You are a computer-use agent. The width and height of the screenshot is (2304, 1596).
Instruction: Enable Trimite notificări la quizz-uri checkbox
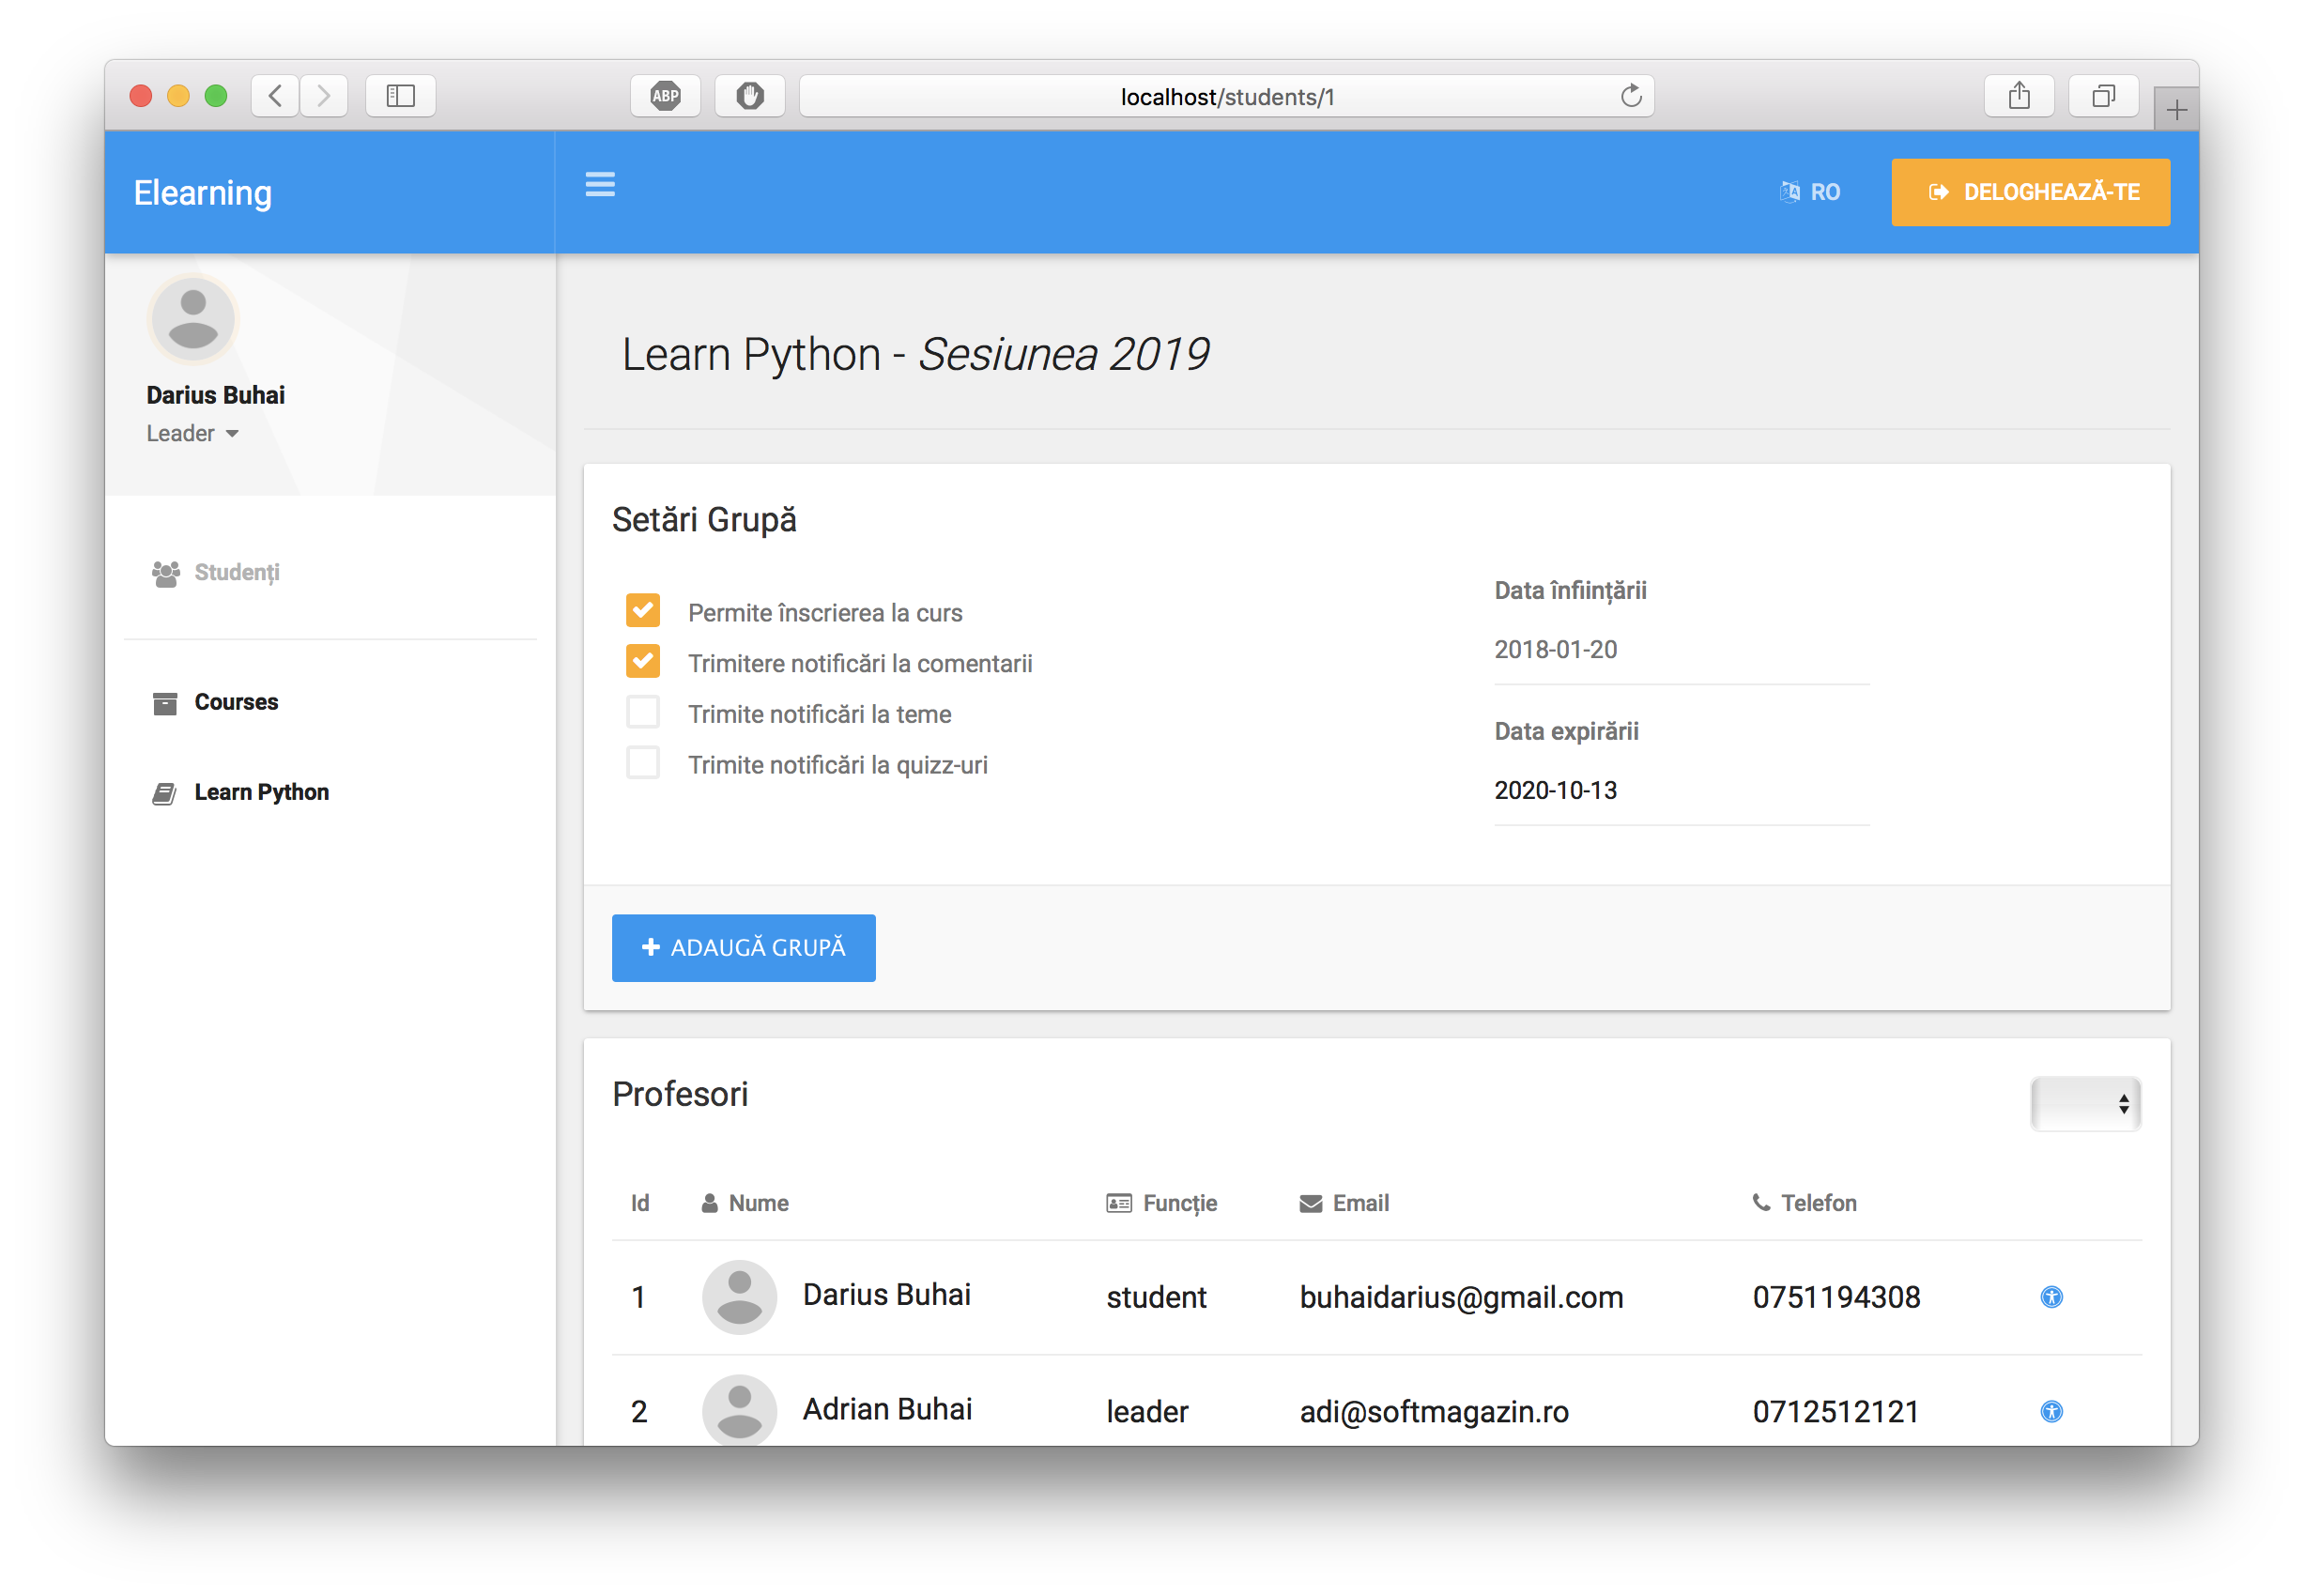click(x=643, y=763)
